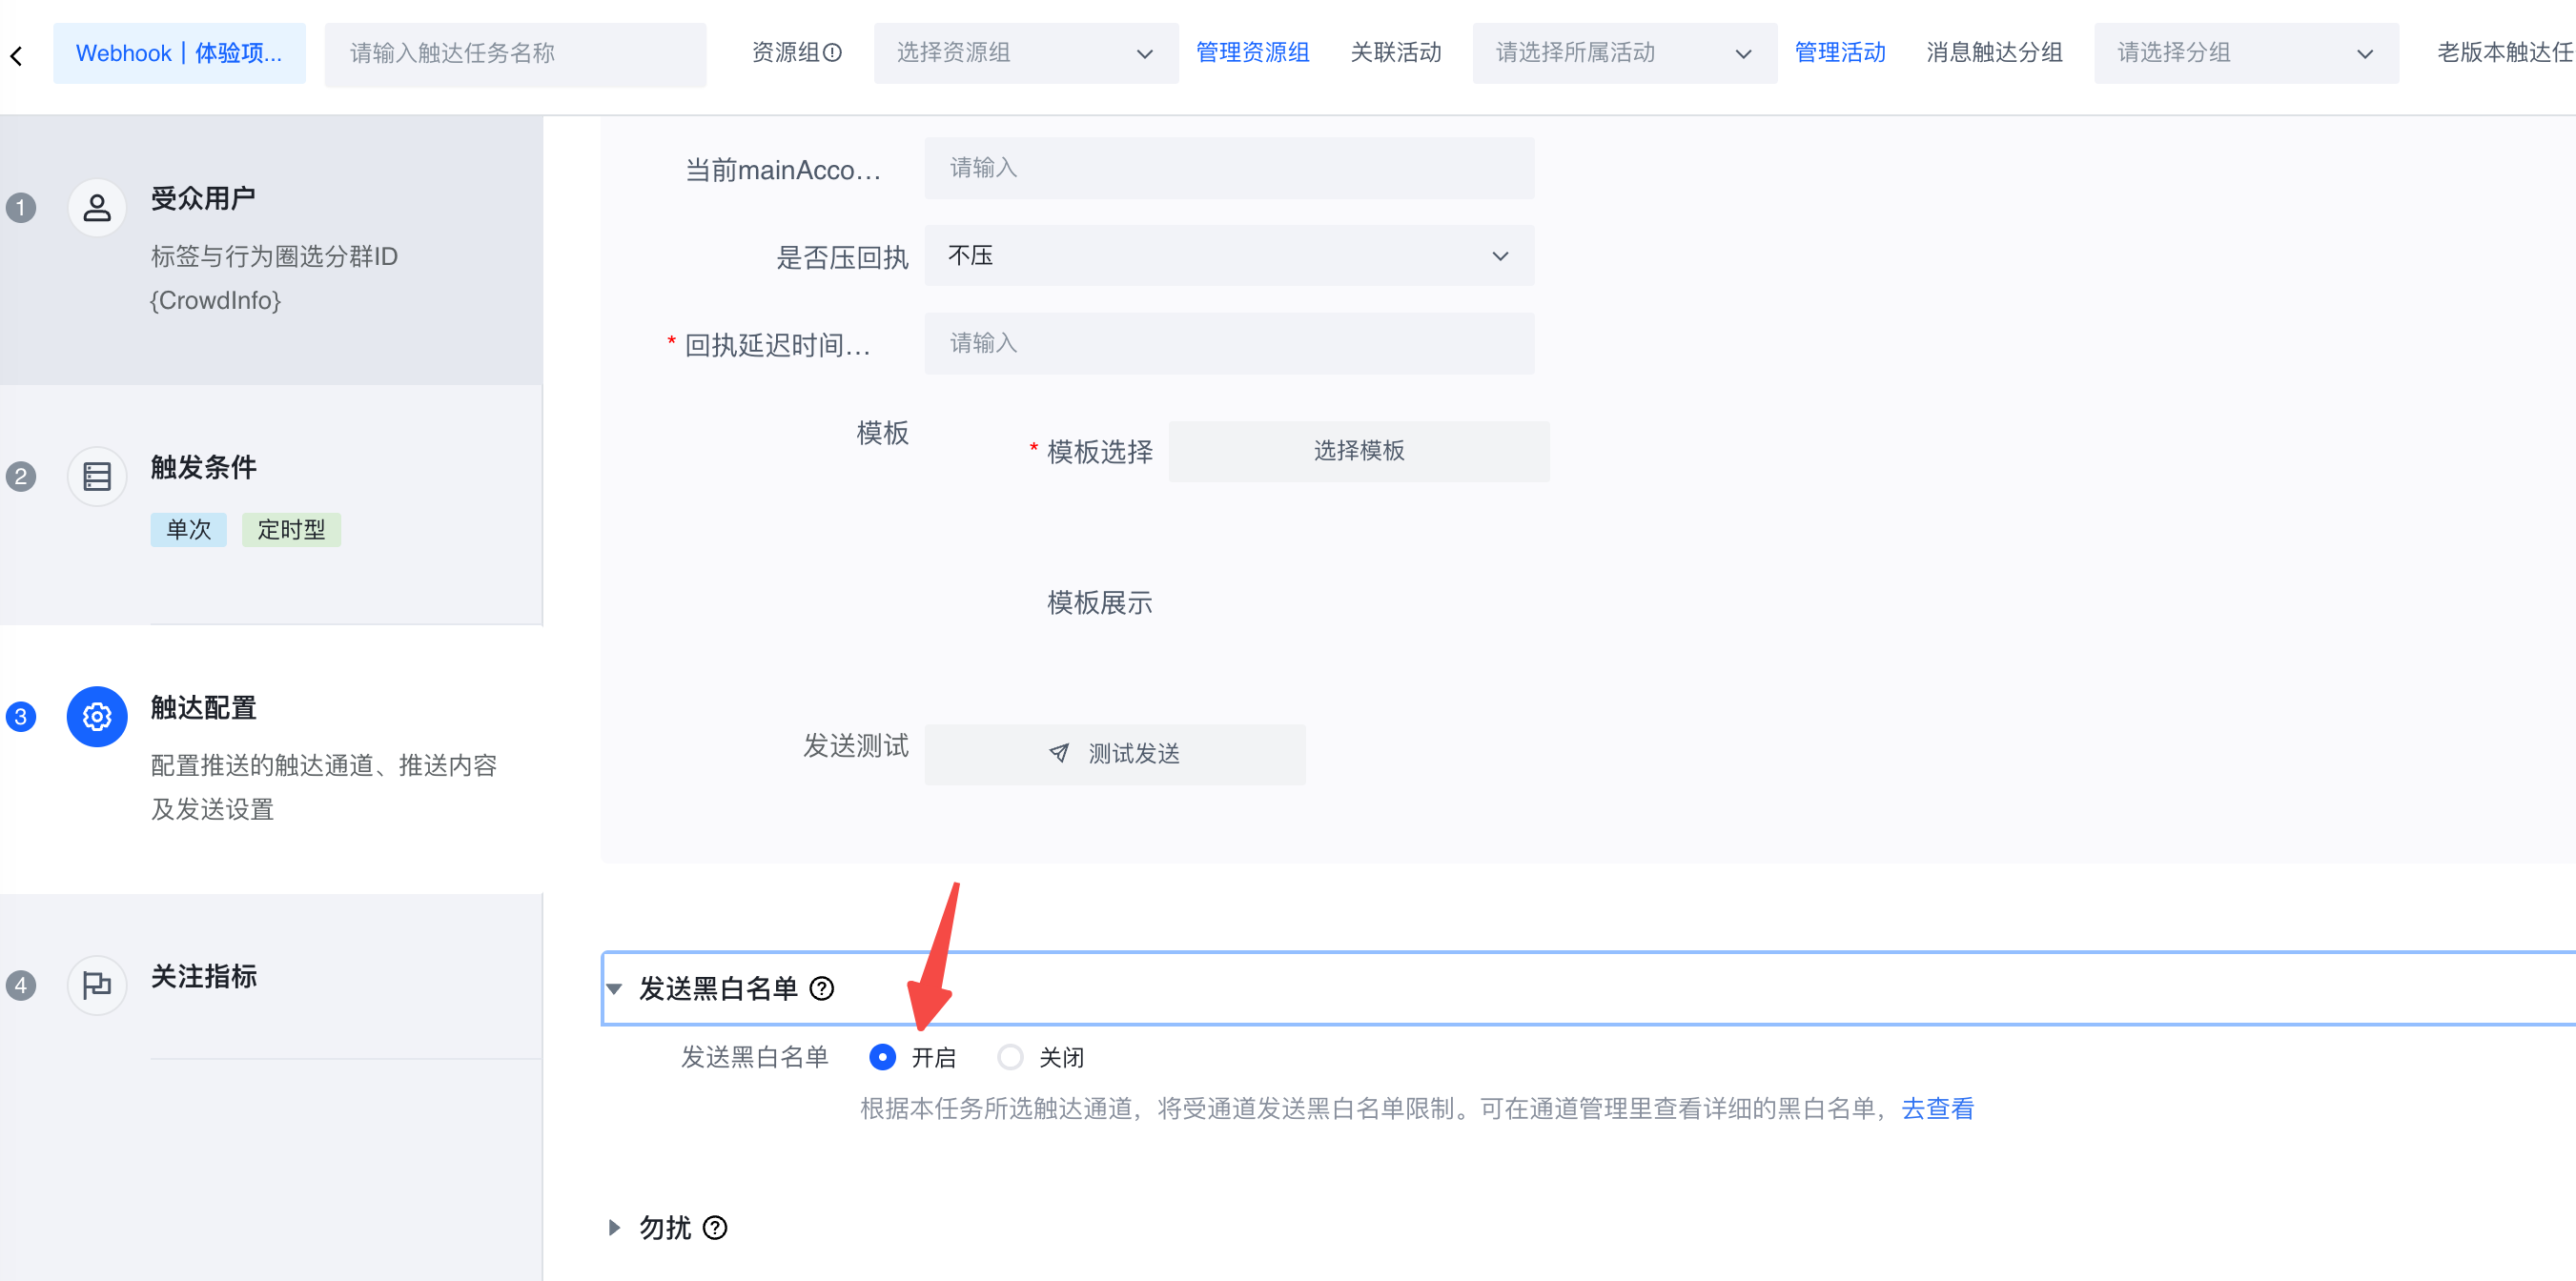2576x1281 pixels.
Task: Open the 请选择所属活动 dropdown
Action: [1623, 53]
